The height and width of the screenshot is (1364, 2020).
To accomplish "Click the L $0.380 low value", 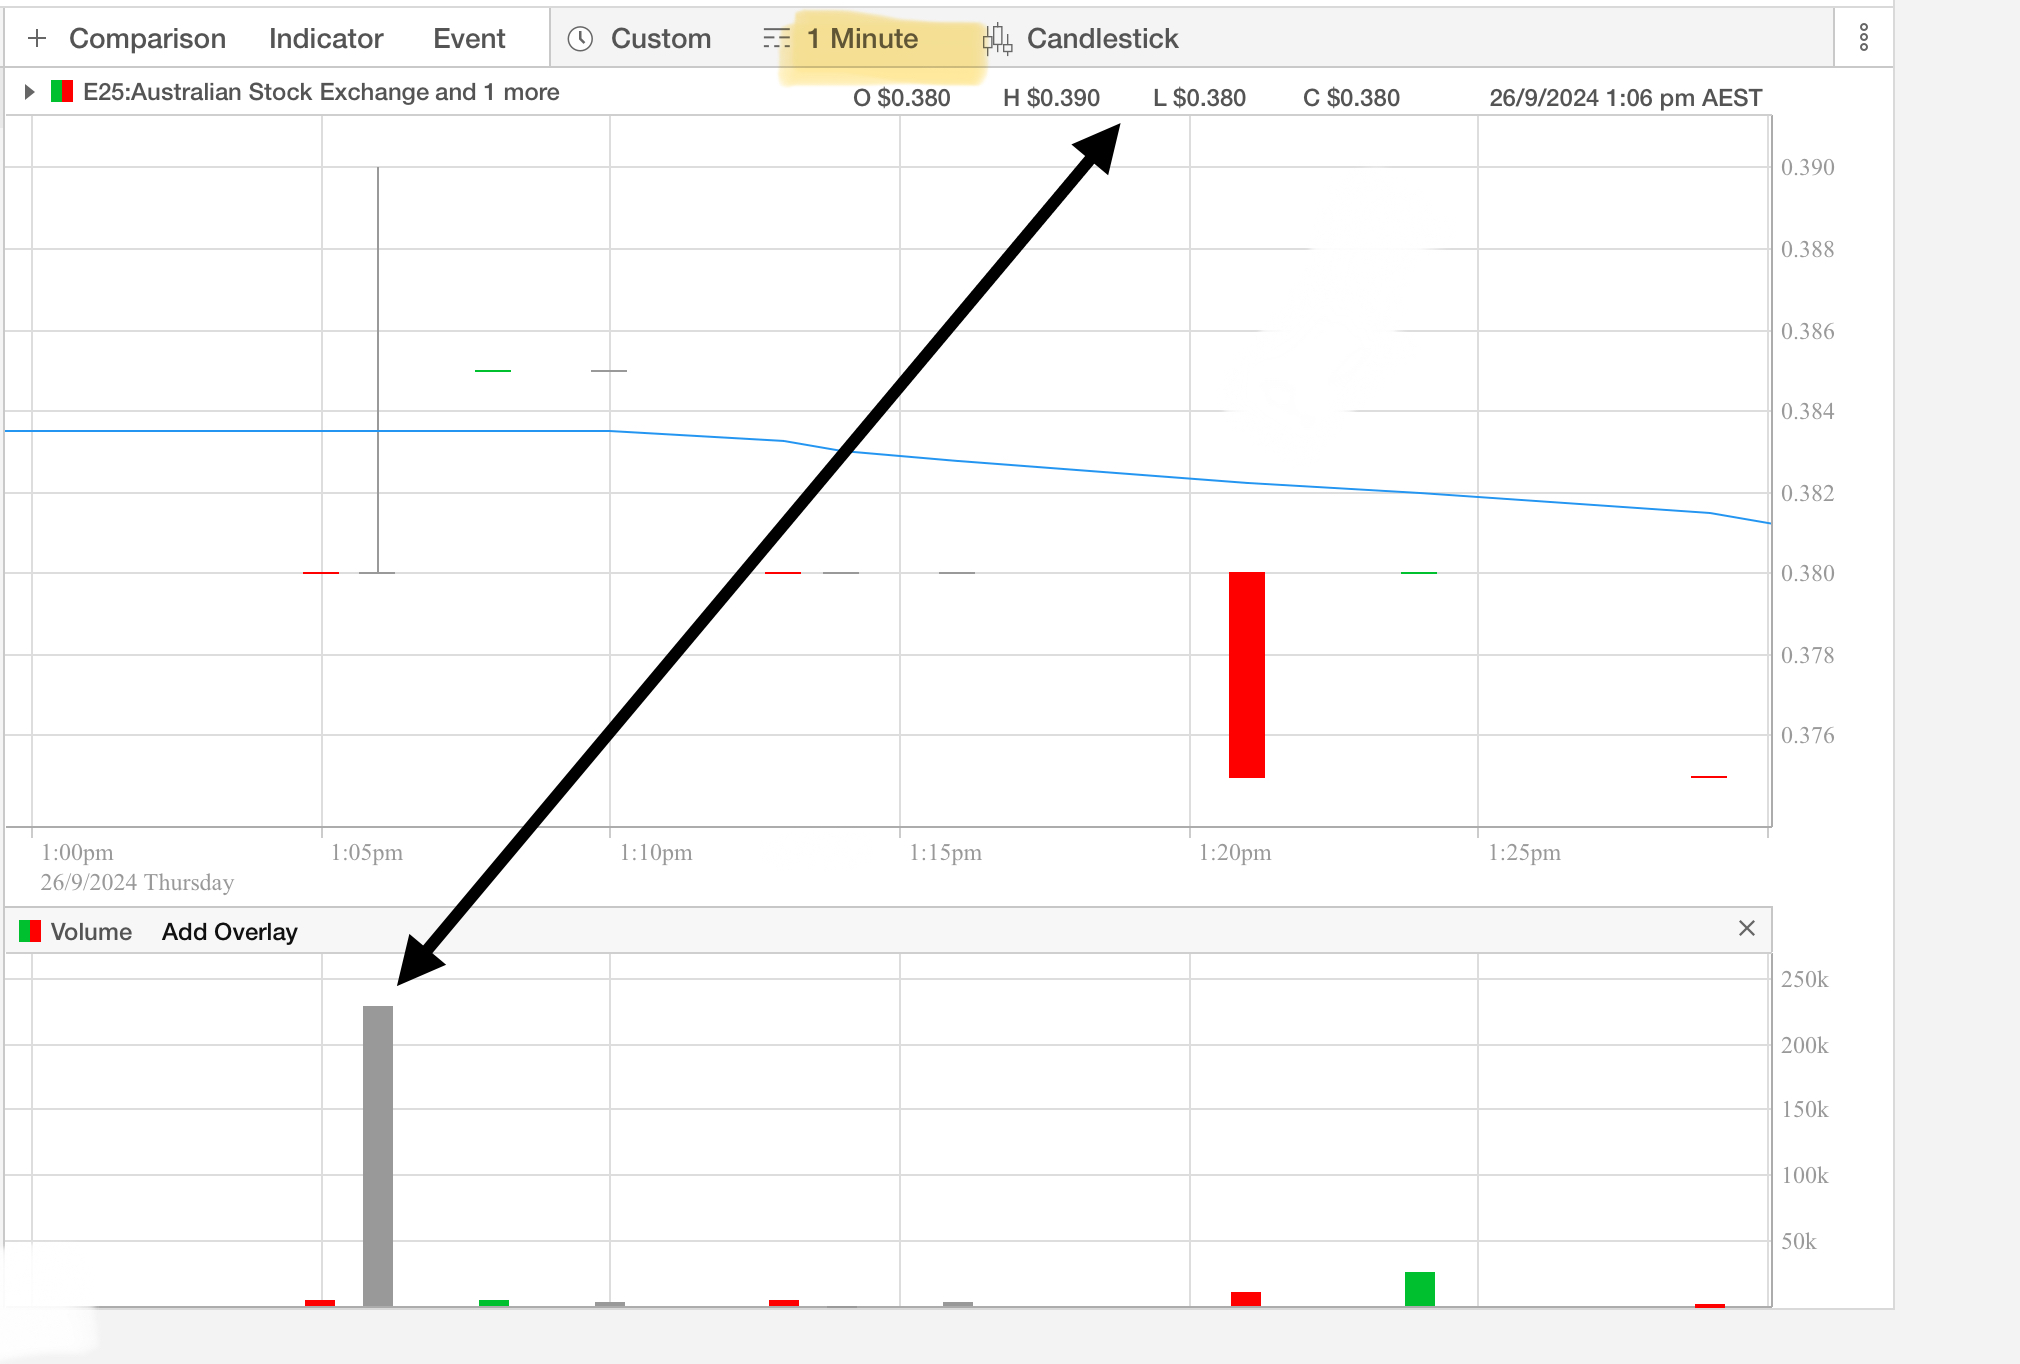I will pyautogui.click(x=1199, y=98).
